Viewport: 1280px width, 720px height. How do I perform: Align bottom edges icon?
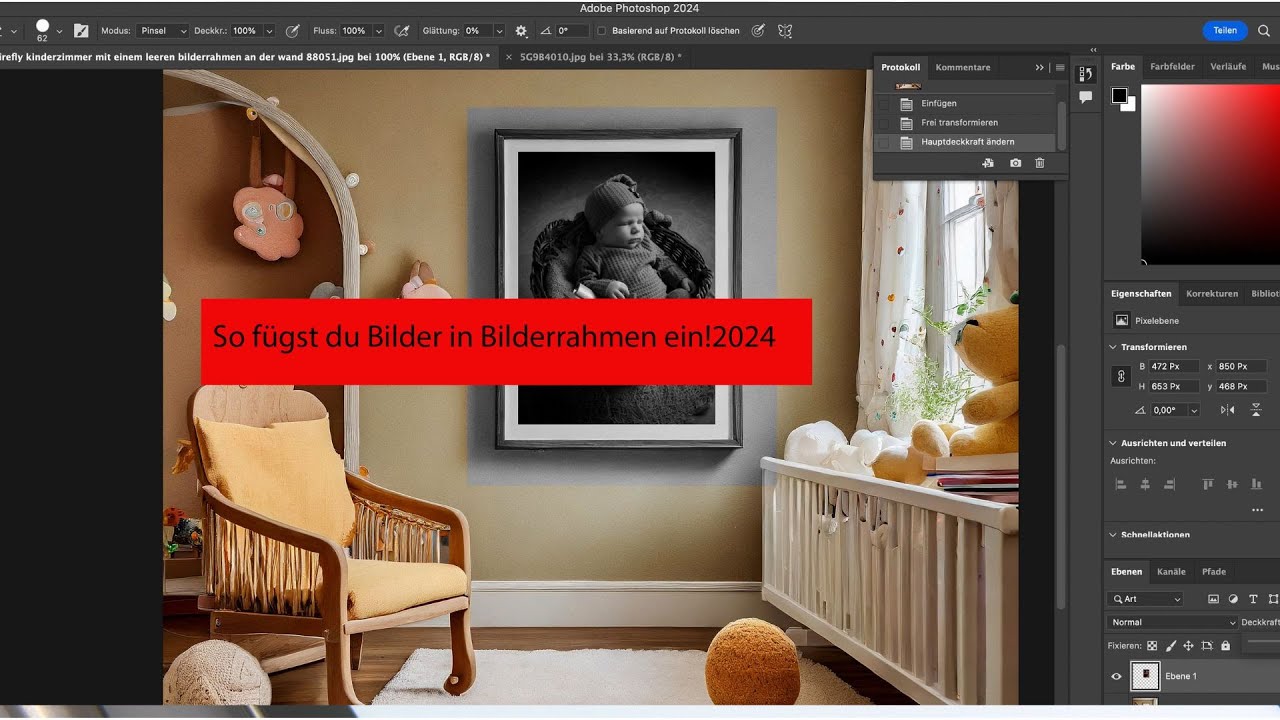pyautogui.click(x=1257, y=484)
